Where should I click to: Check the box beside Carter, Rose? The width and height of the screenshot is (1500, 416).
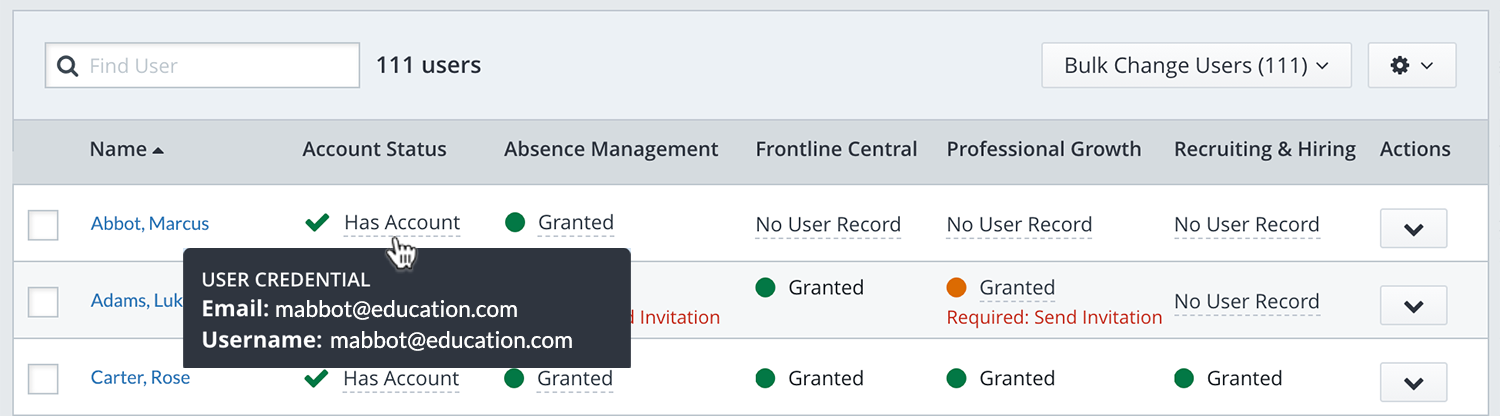click(43, 379)
